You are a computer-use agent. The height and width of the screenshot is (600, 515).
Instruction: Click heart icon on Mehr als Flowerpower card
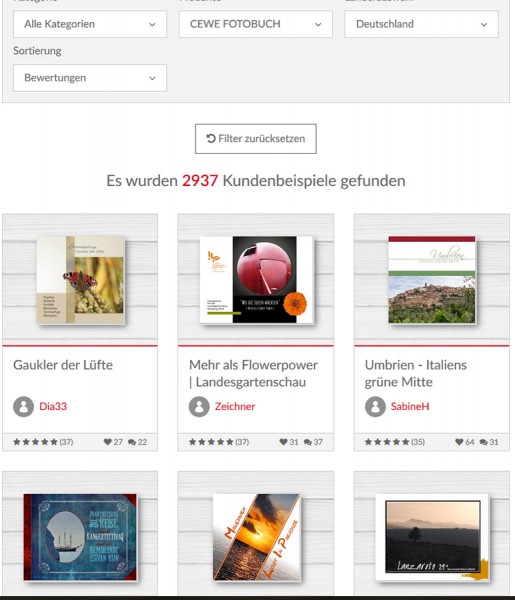(x=284, y=442)
